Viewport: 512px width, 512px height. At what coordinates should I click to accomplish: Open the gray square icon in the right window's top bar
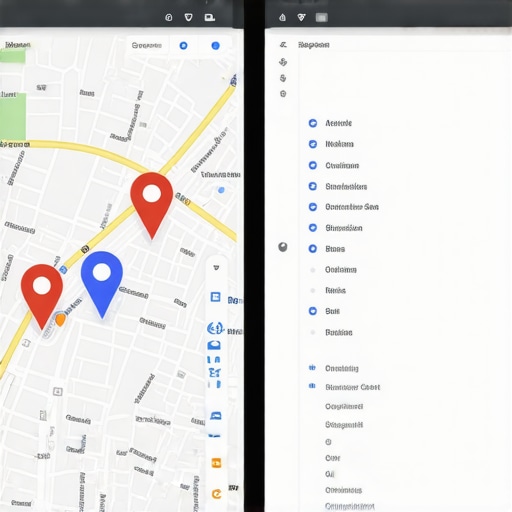[321, 17]
